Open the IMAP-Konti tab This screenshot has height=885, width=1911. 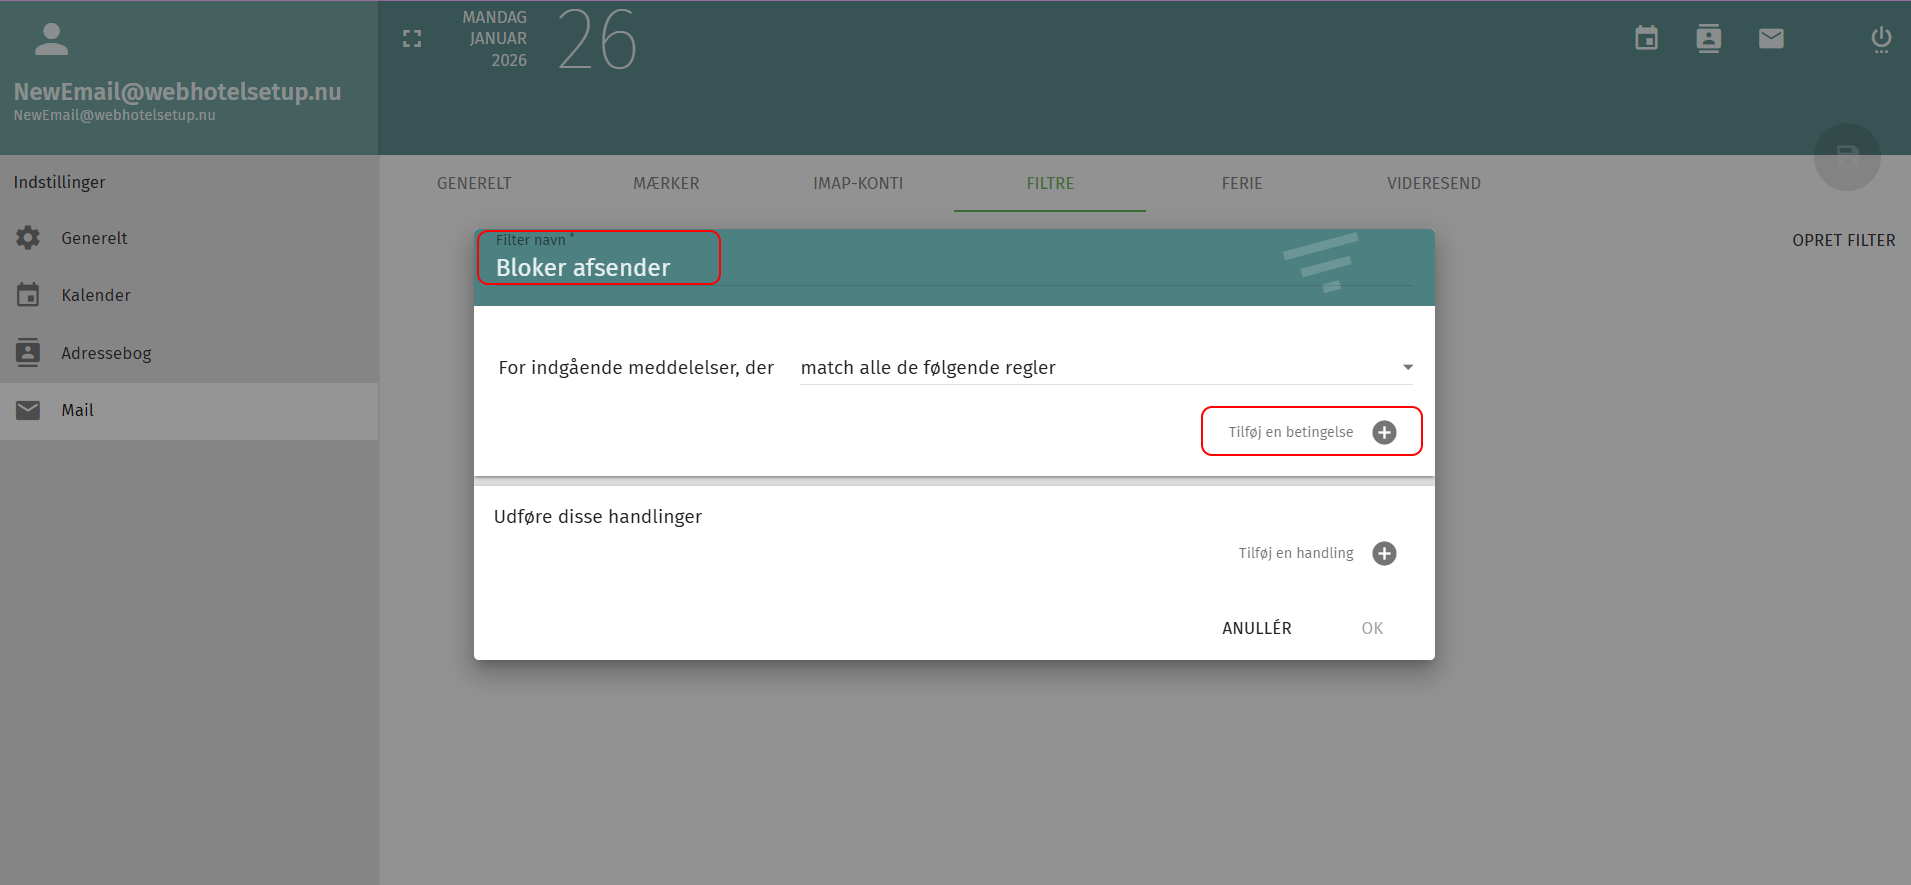(858, 184)
